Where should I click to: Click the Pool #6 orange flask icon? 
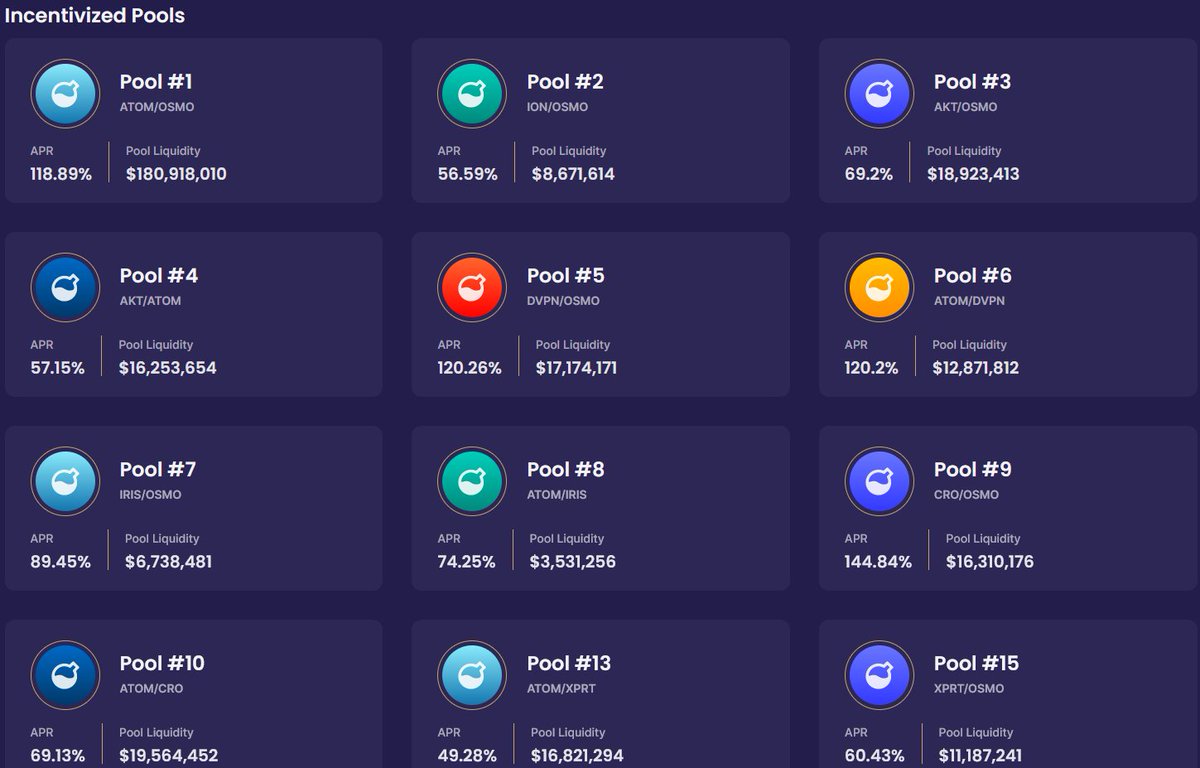879,288
